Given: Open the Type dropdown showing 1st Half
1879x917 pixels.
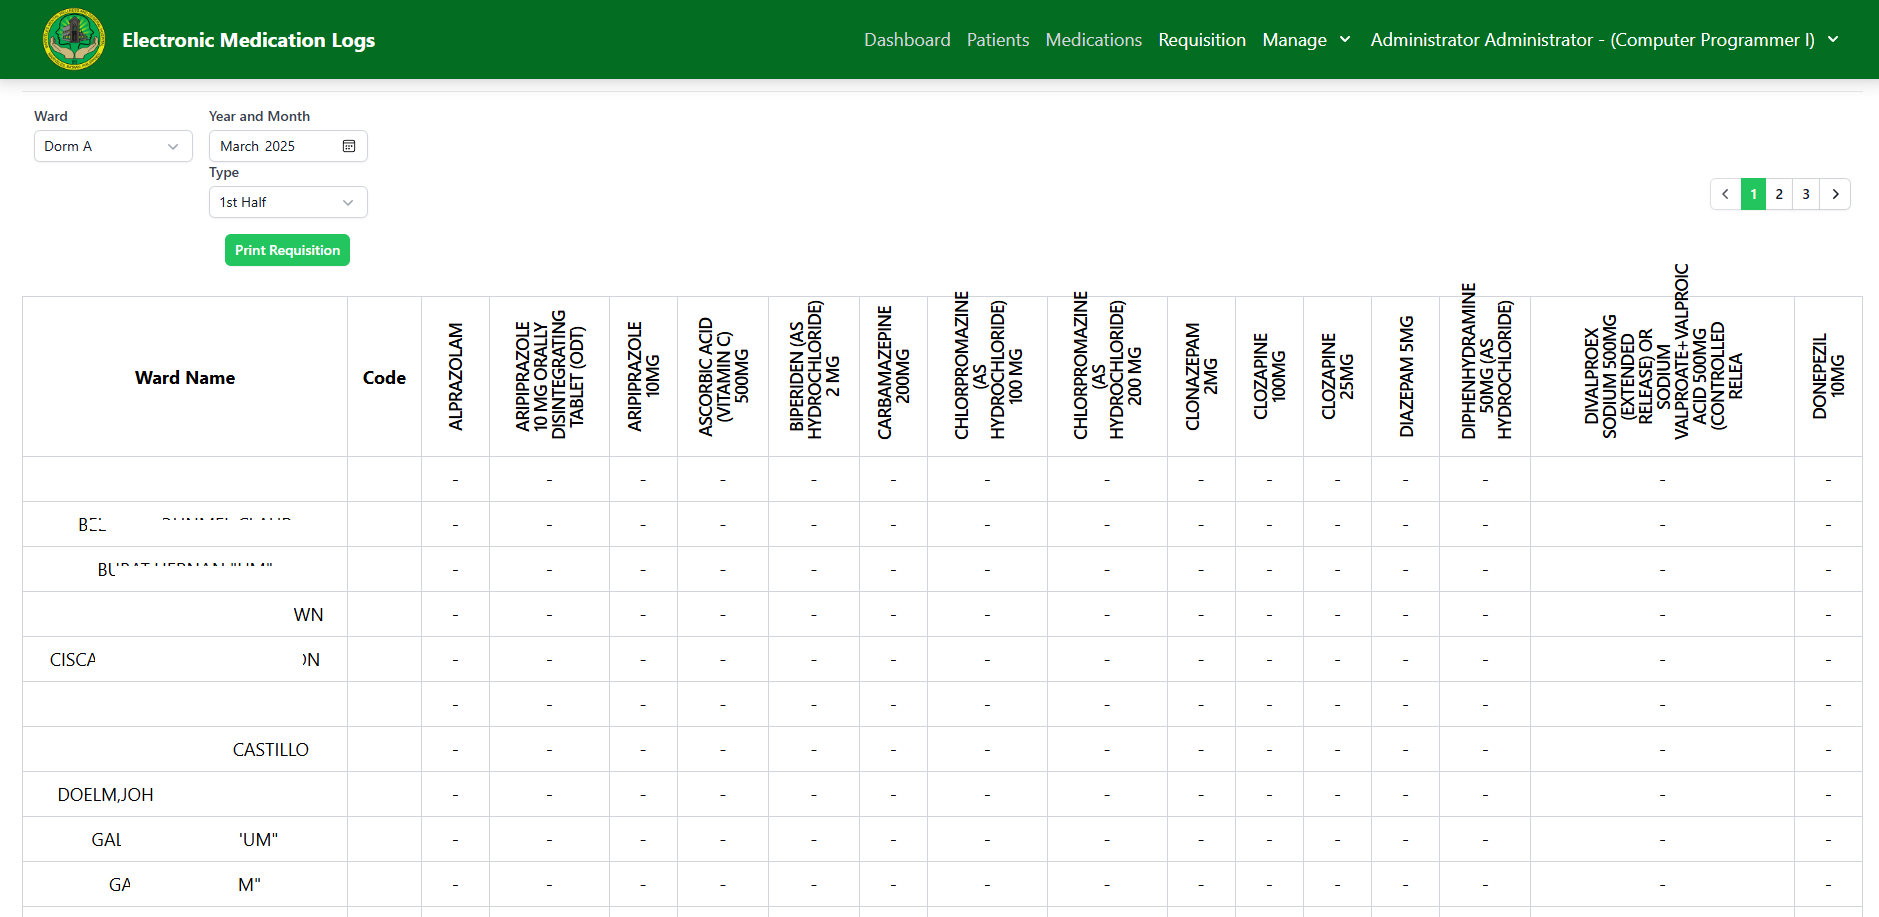Looking at the screenshot, I should pos(287,202).
